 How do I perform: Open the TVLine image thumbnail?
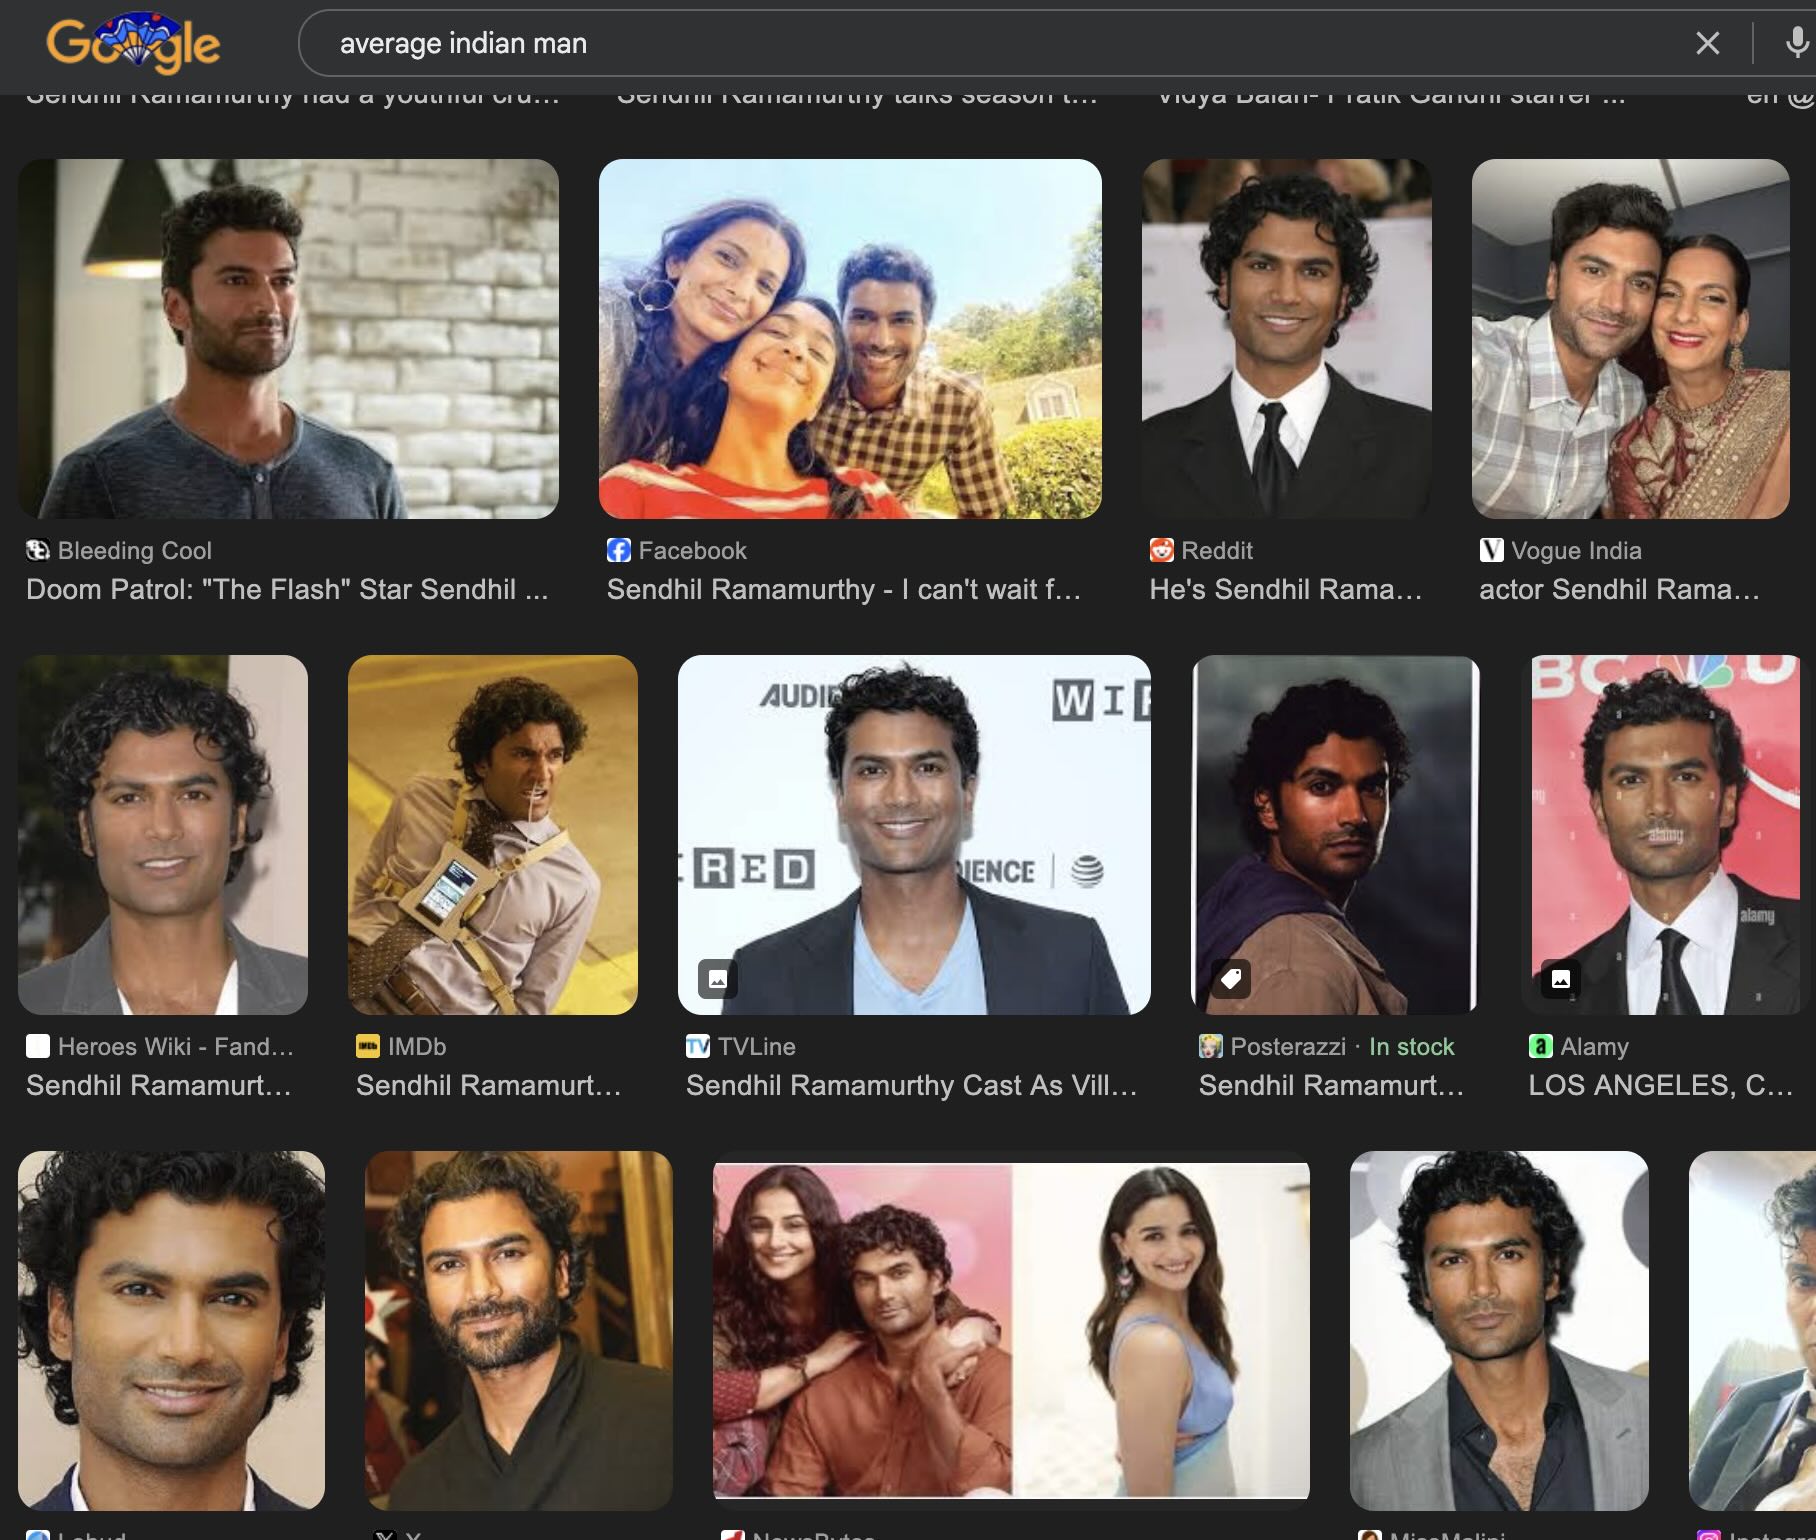pos(914,835)
